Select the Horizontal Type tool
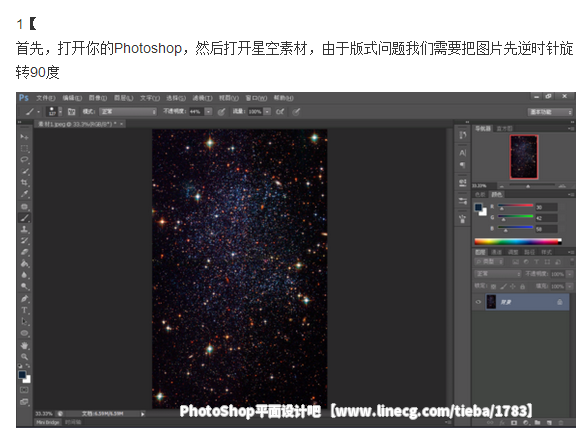The image size is (588, 430). (25, 310)
